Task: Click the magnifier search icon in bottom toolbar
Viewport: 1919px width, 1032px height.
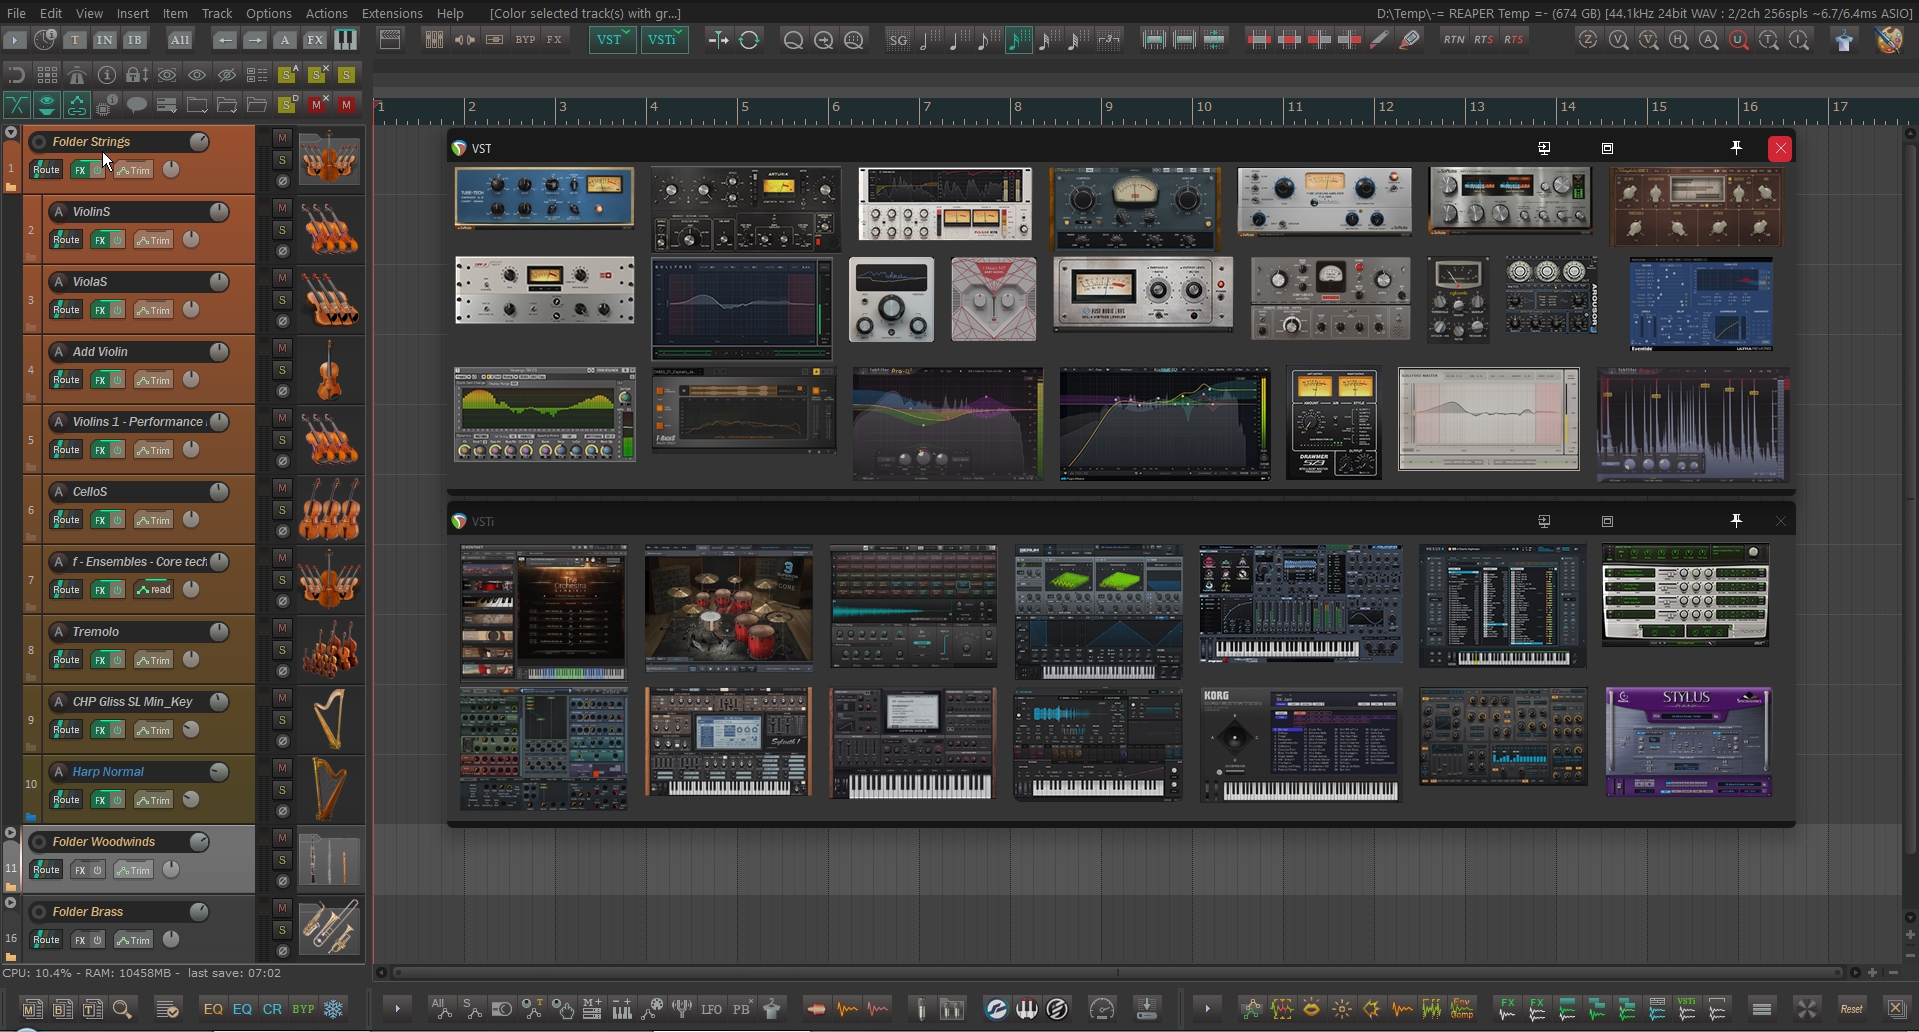Action: 123,1009
